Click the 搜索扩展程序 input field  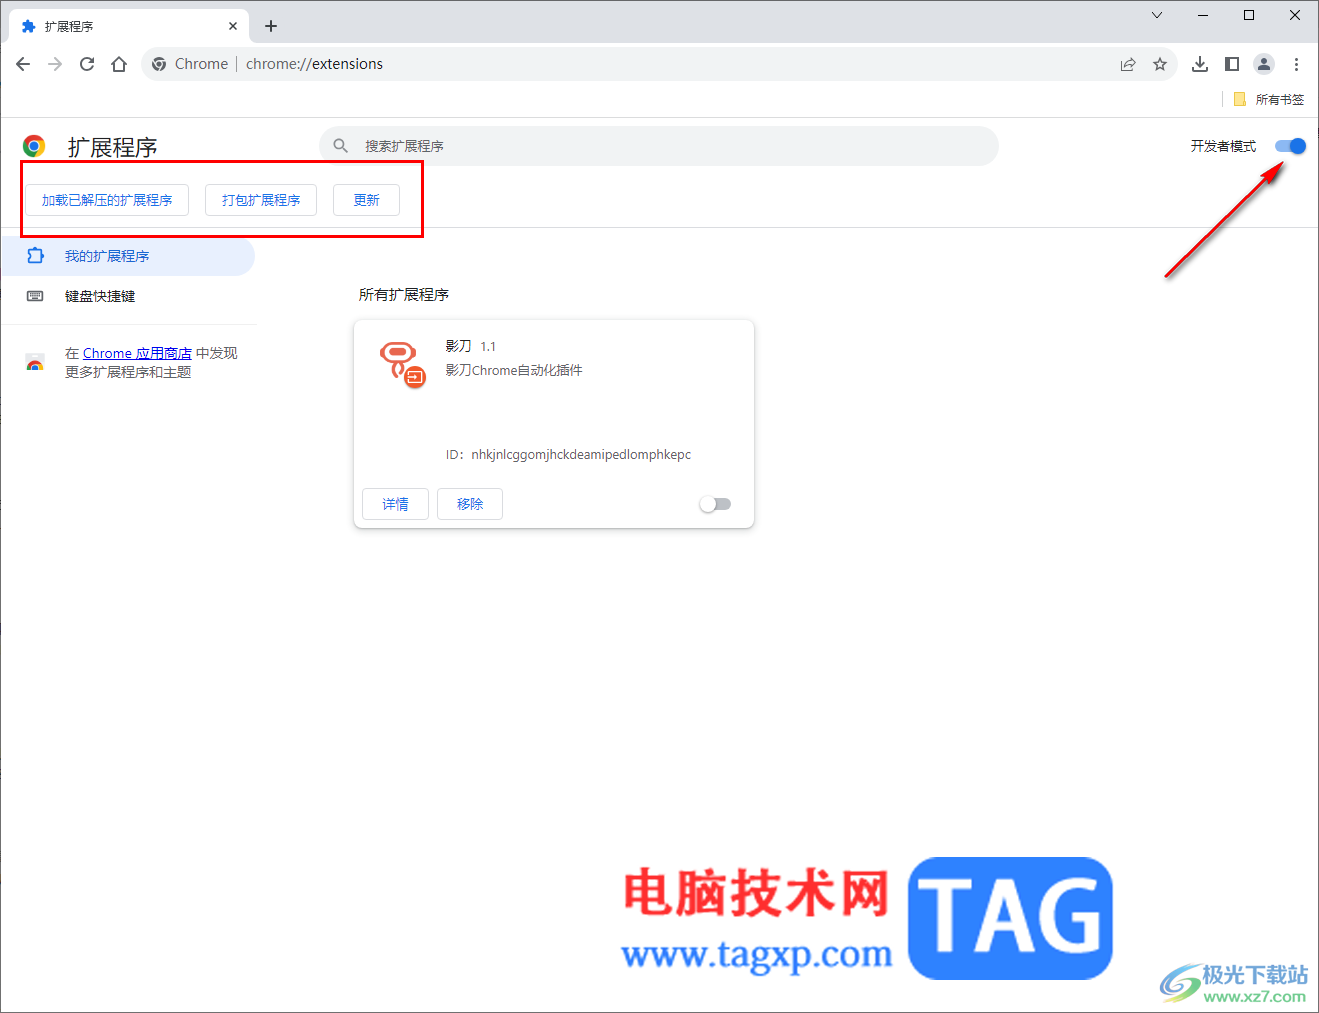[x=600, y=145]
